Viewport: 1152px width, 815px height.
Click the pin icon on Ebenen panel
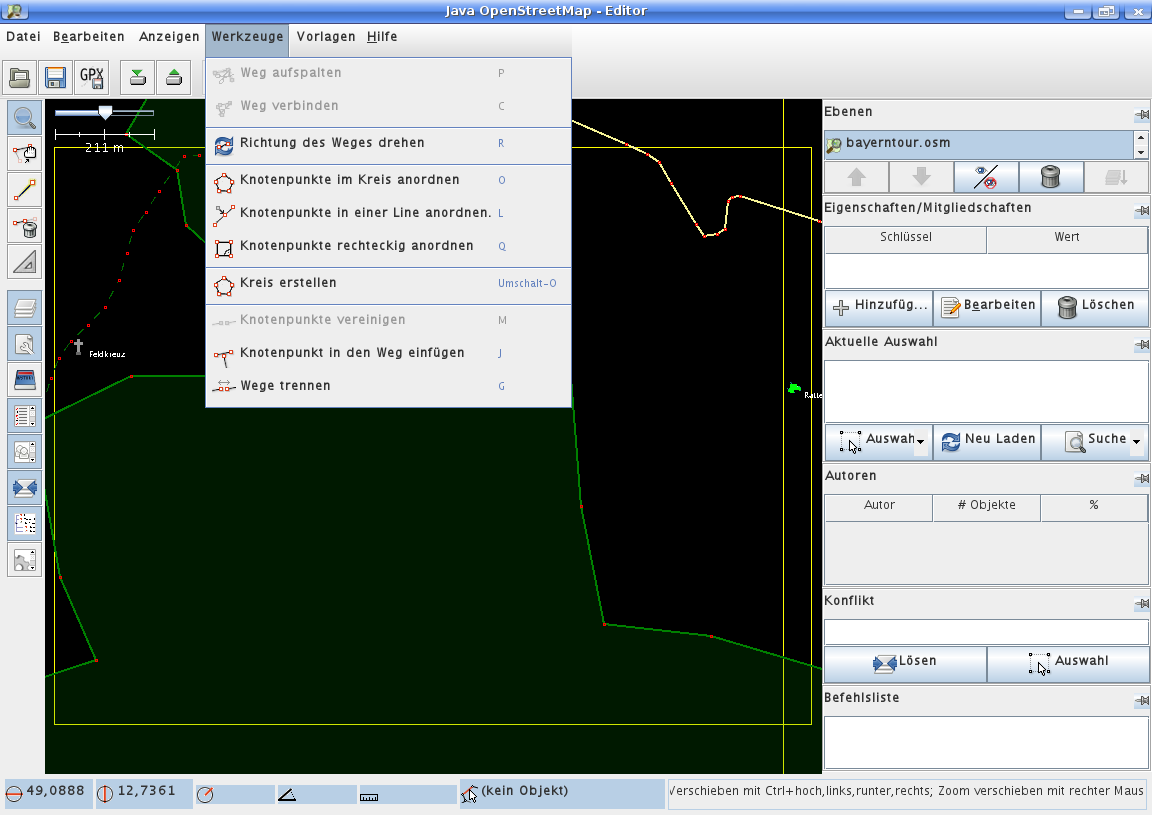click(x=1141, y=115)
